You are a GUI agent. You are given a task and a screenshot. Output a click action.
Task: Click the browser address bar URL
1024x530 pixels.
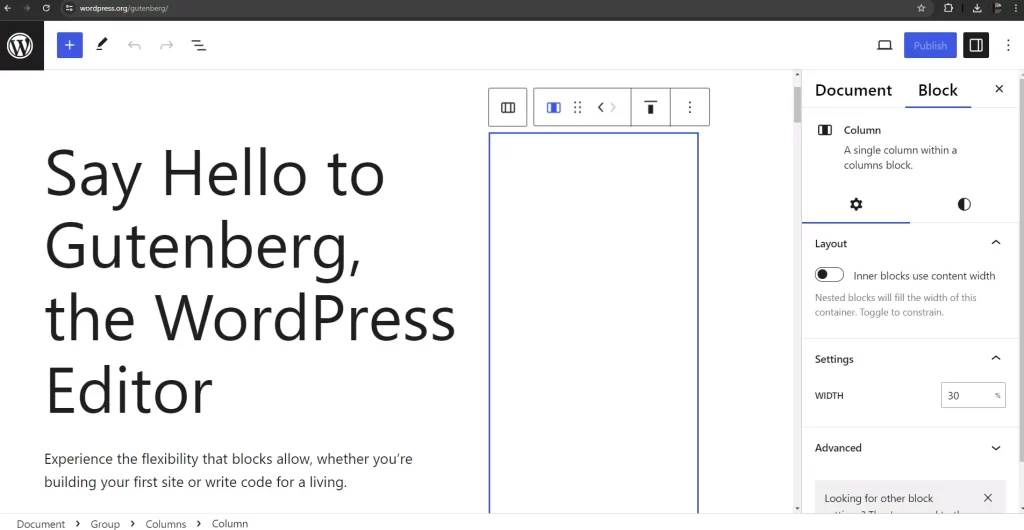coord(124,8)
